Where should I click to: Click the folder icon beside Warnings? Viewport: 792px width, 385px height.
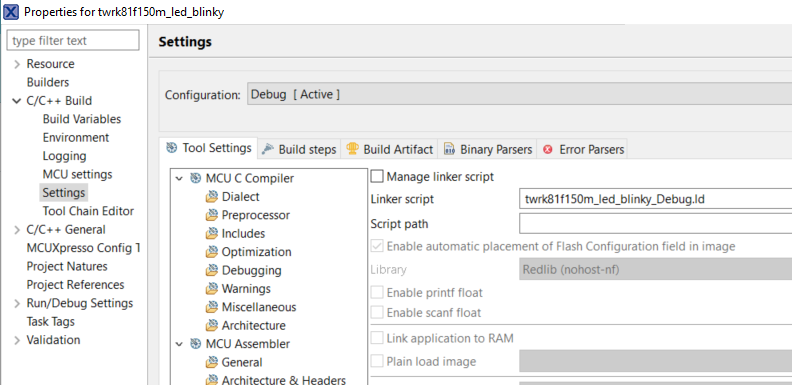(x=212, y=288)
